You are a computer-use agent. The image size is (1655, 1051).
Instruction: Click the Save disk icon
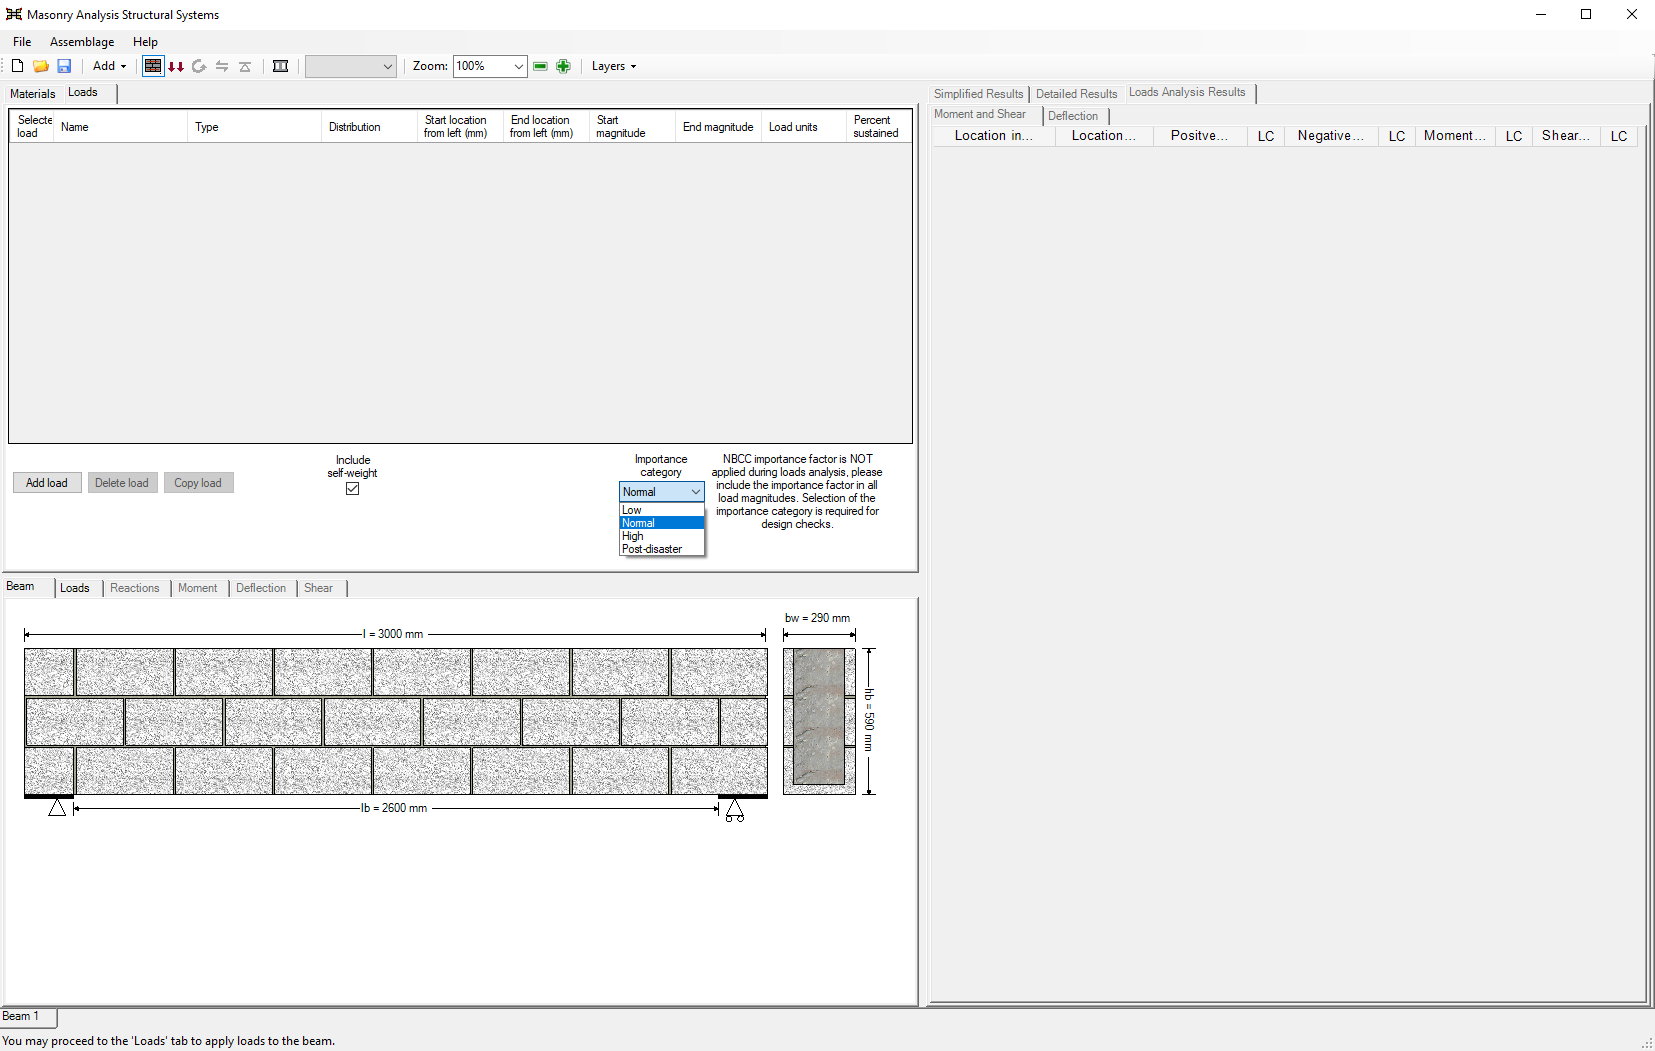pos(64,66)
